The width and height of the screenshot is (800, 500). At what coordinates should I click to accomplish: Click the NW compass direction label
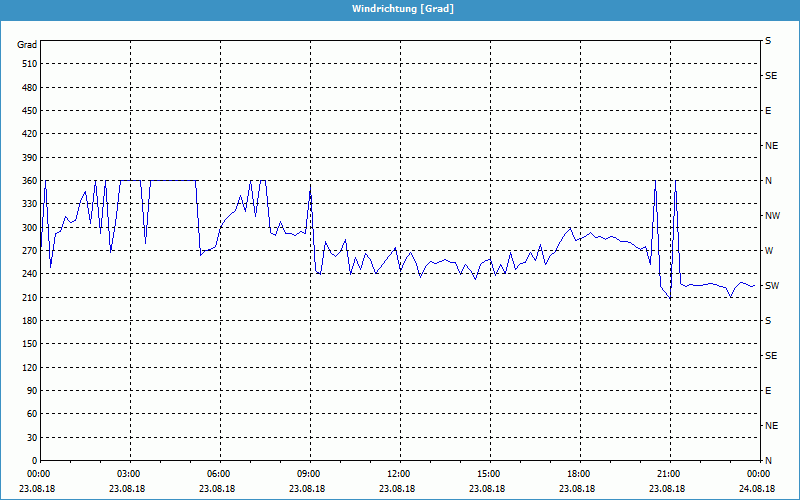click(772, 216)
